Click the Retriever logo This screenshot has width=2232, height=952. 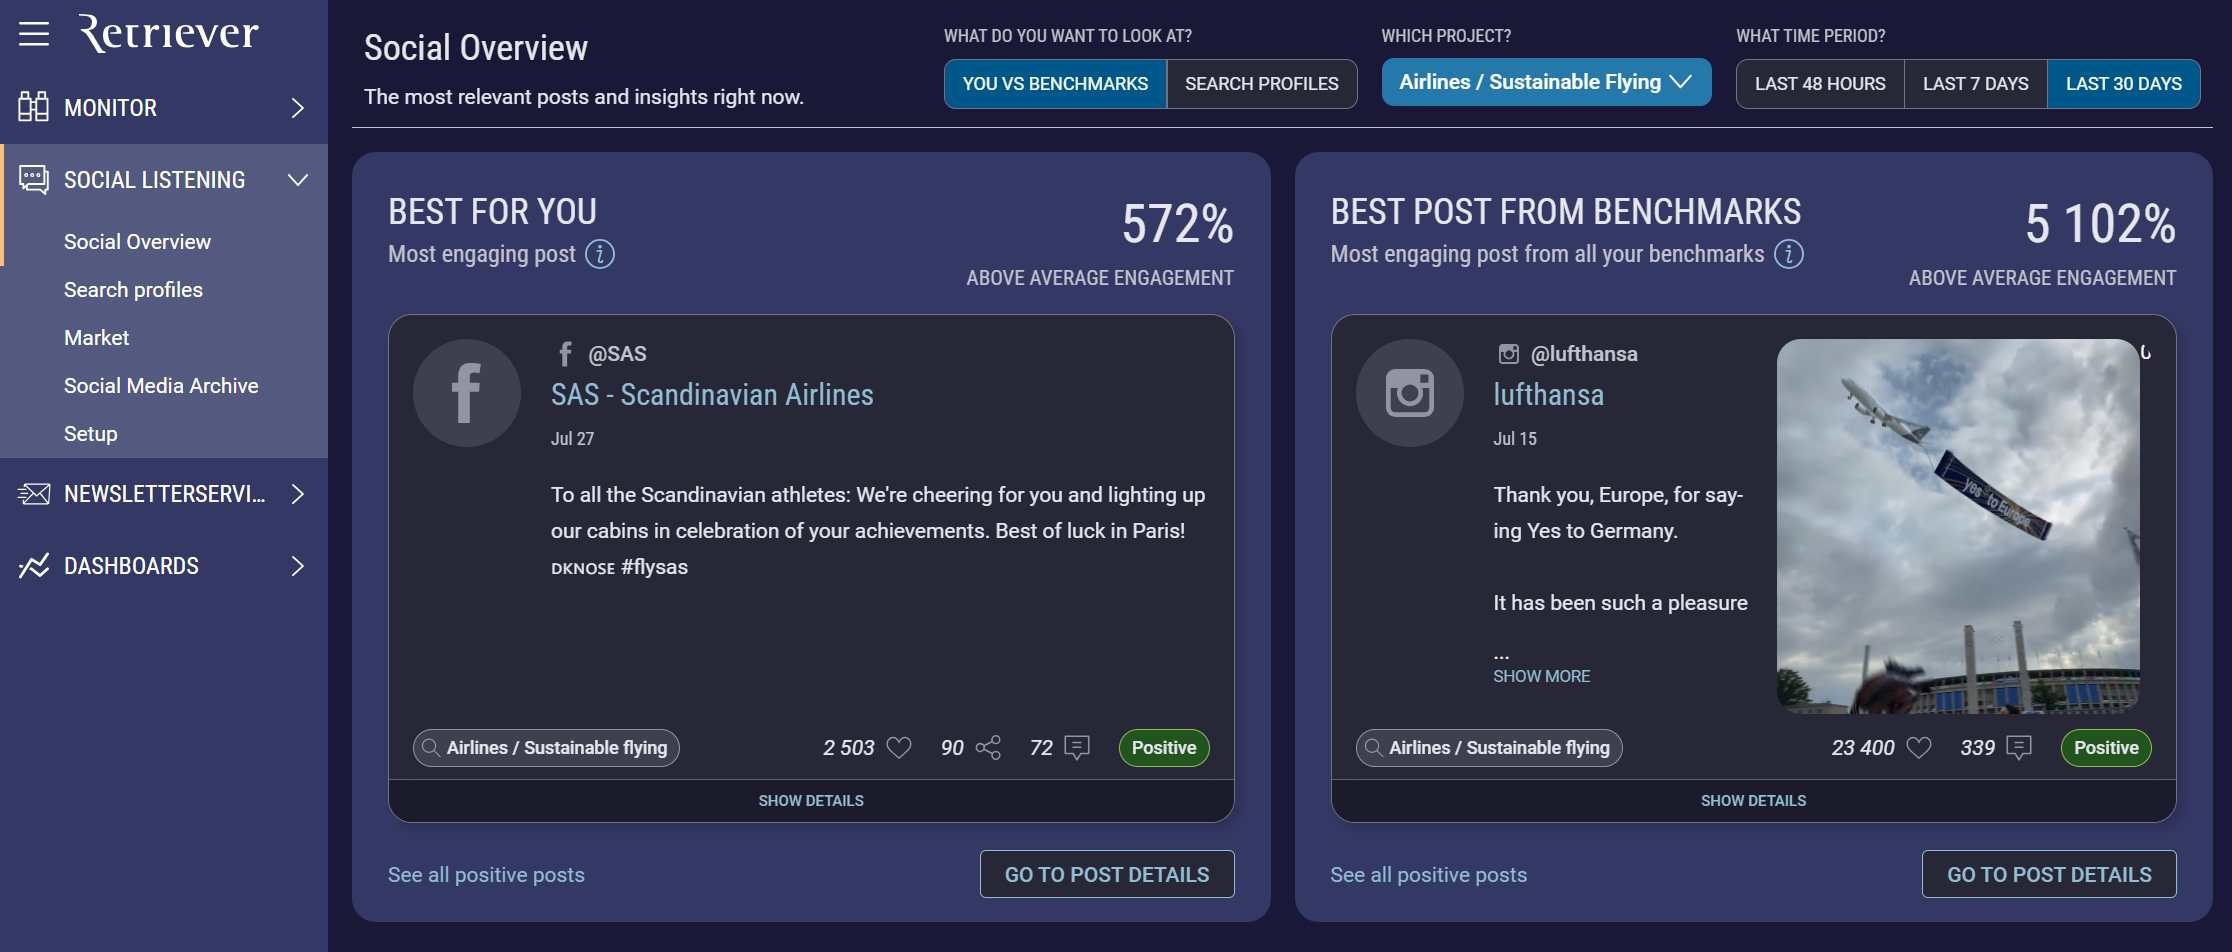(168, 33)
